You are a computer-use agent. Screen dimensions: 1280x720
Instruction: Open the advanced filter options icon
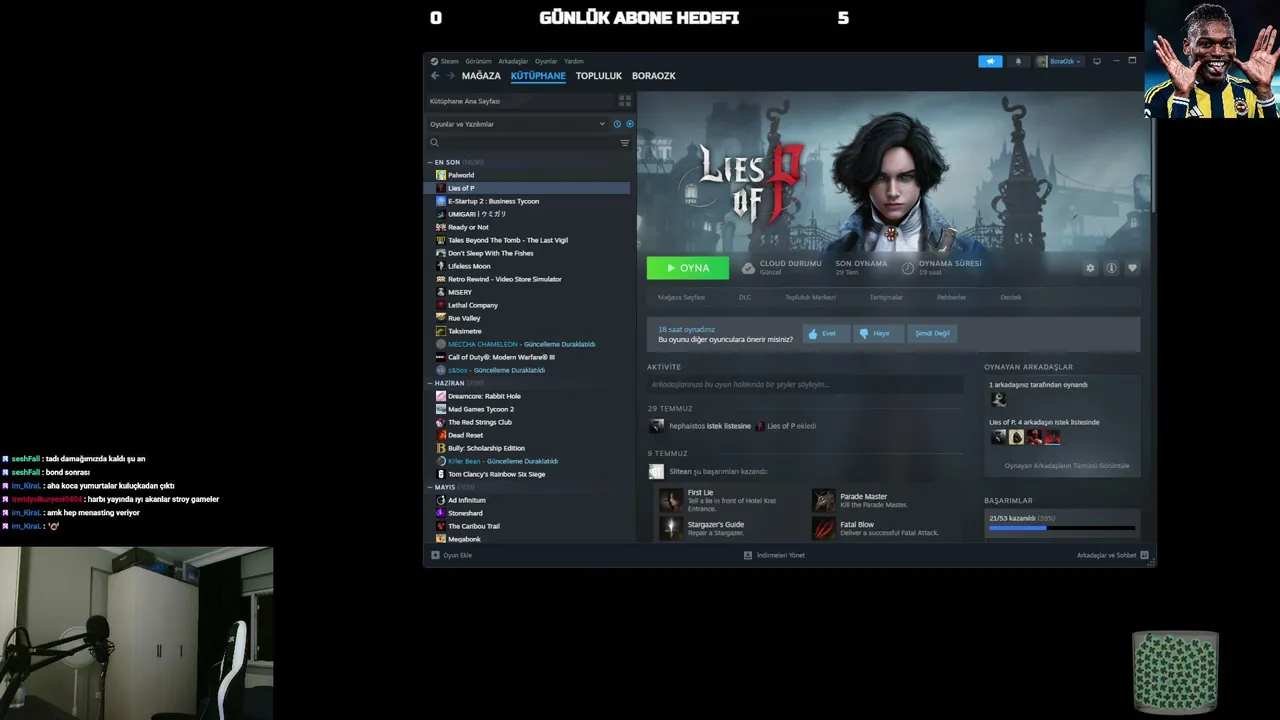pos(625,143)
